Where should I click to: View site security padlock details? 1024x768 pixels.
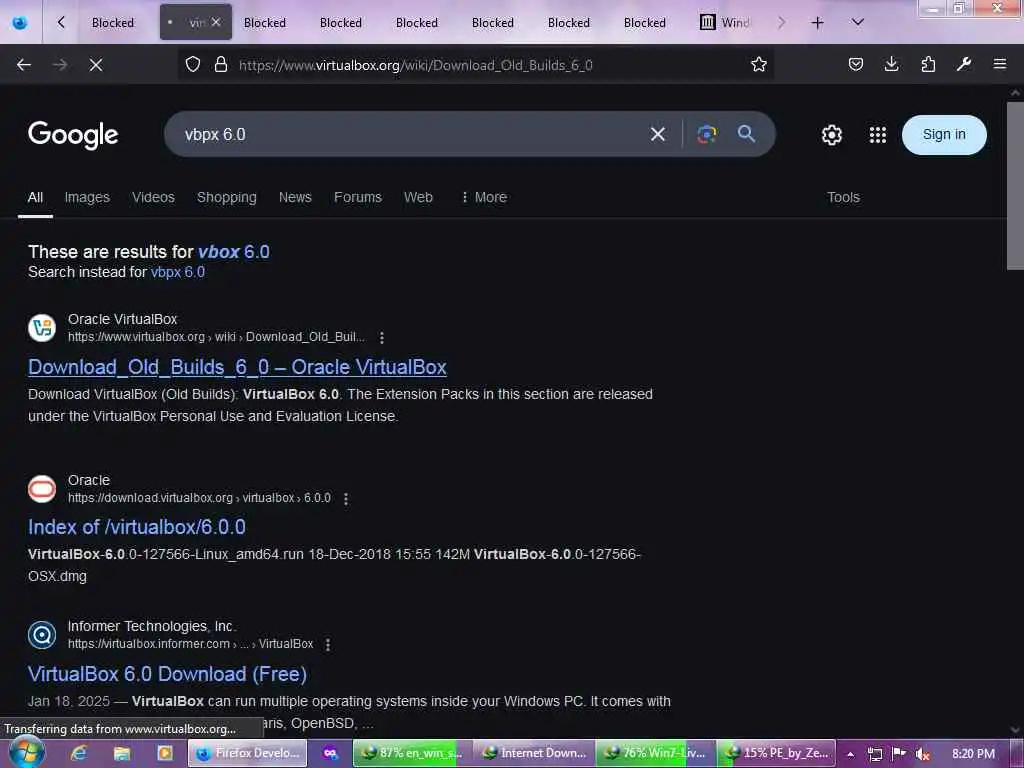point(221,64)
